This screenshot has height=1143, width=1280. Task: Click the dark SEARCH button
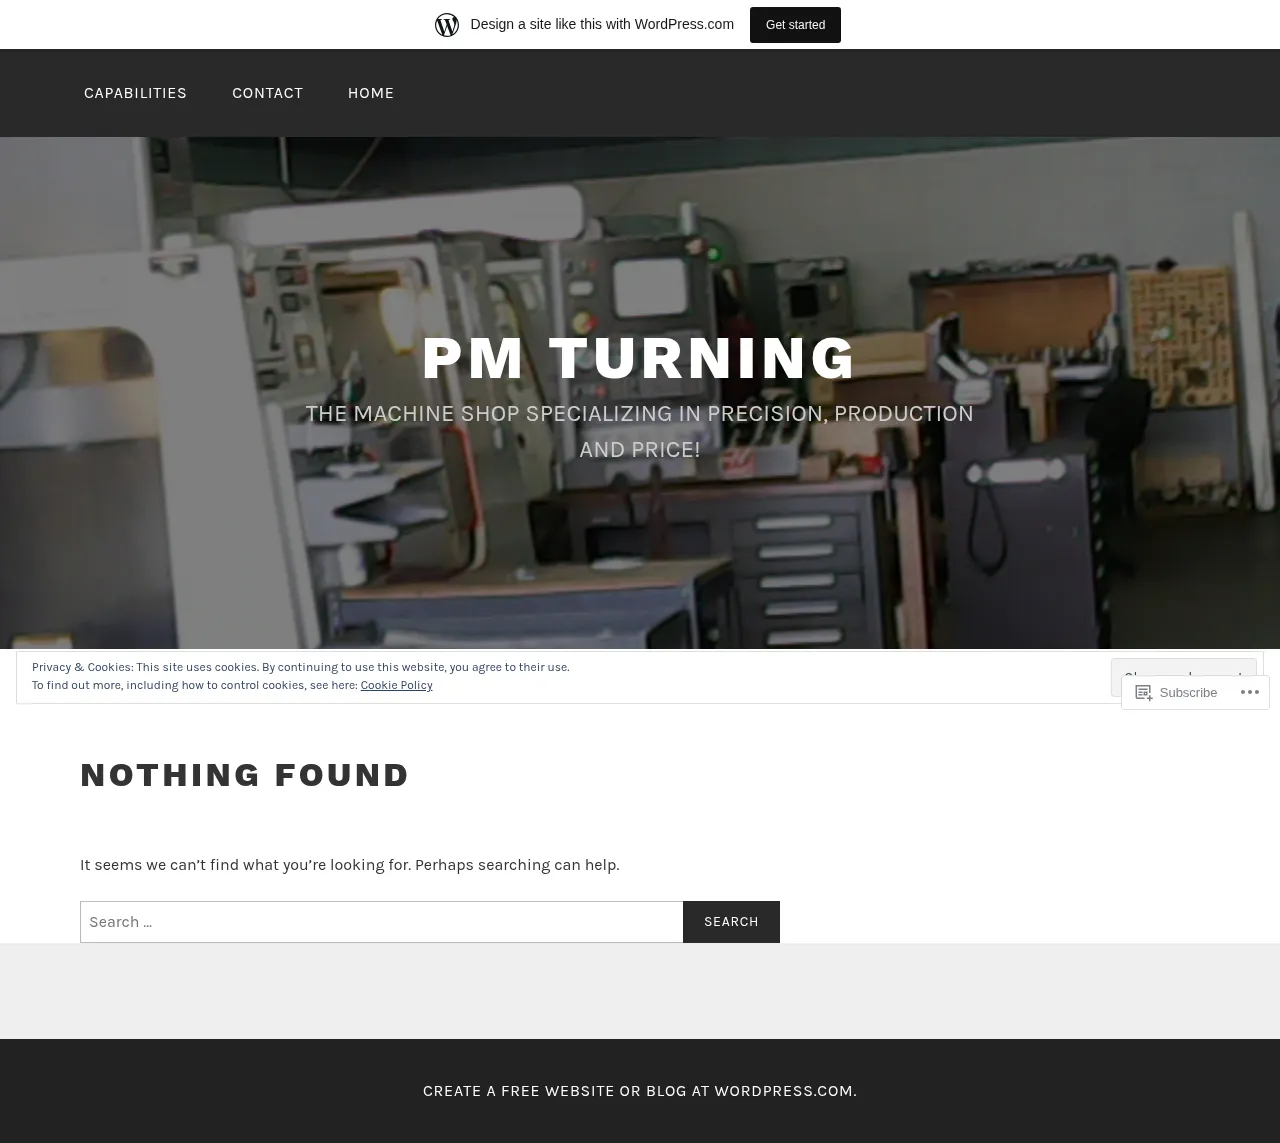click(x=731, y=922)
